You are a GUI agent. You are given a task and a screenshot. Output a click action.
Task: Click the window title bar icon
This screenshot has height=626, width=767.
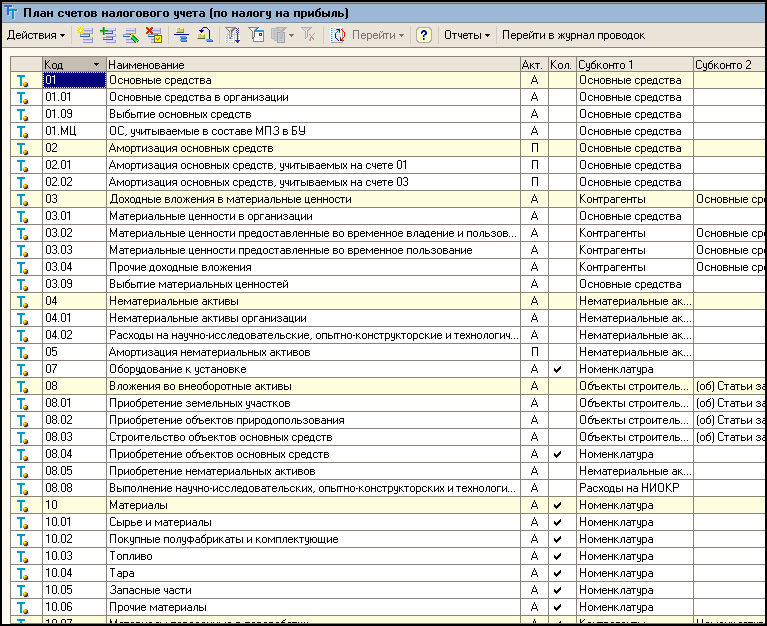tap(11, 12)
